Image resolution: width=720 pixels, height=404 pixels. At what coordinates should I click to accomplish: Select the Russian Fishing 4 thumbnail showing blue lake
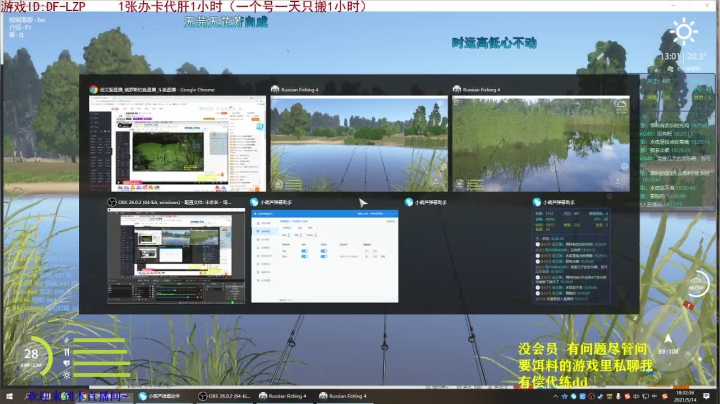(x=359, y=143)
